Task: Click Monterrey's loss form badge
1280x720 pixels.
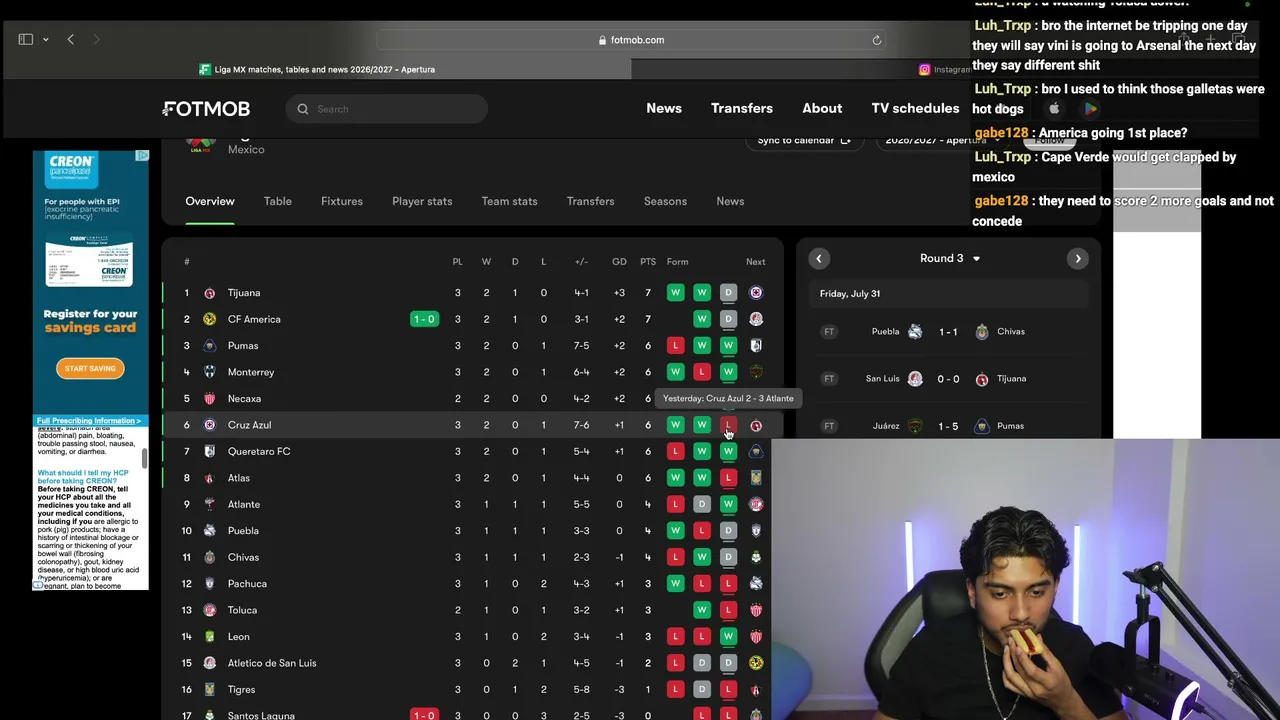Action: (702, 372)
